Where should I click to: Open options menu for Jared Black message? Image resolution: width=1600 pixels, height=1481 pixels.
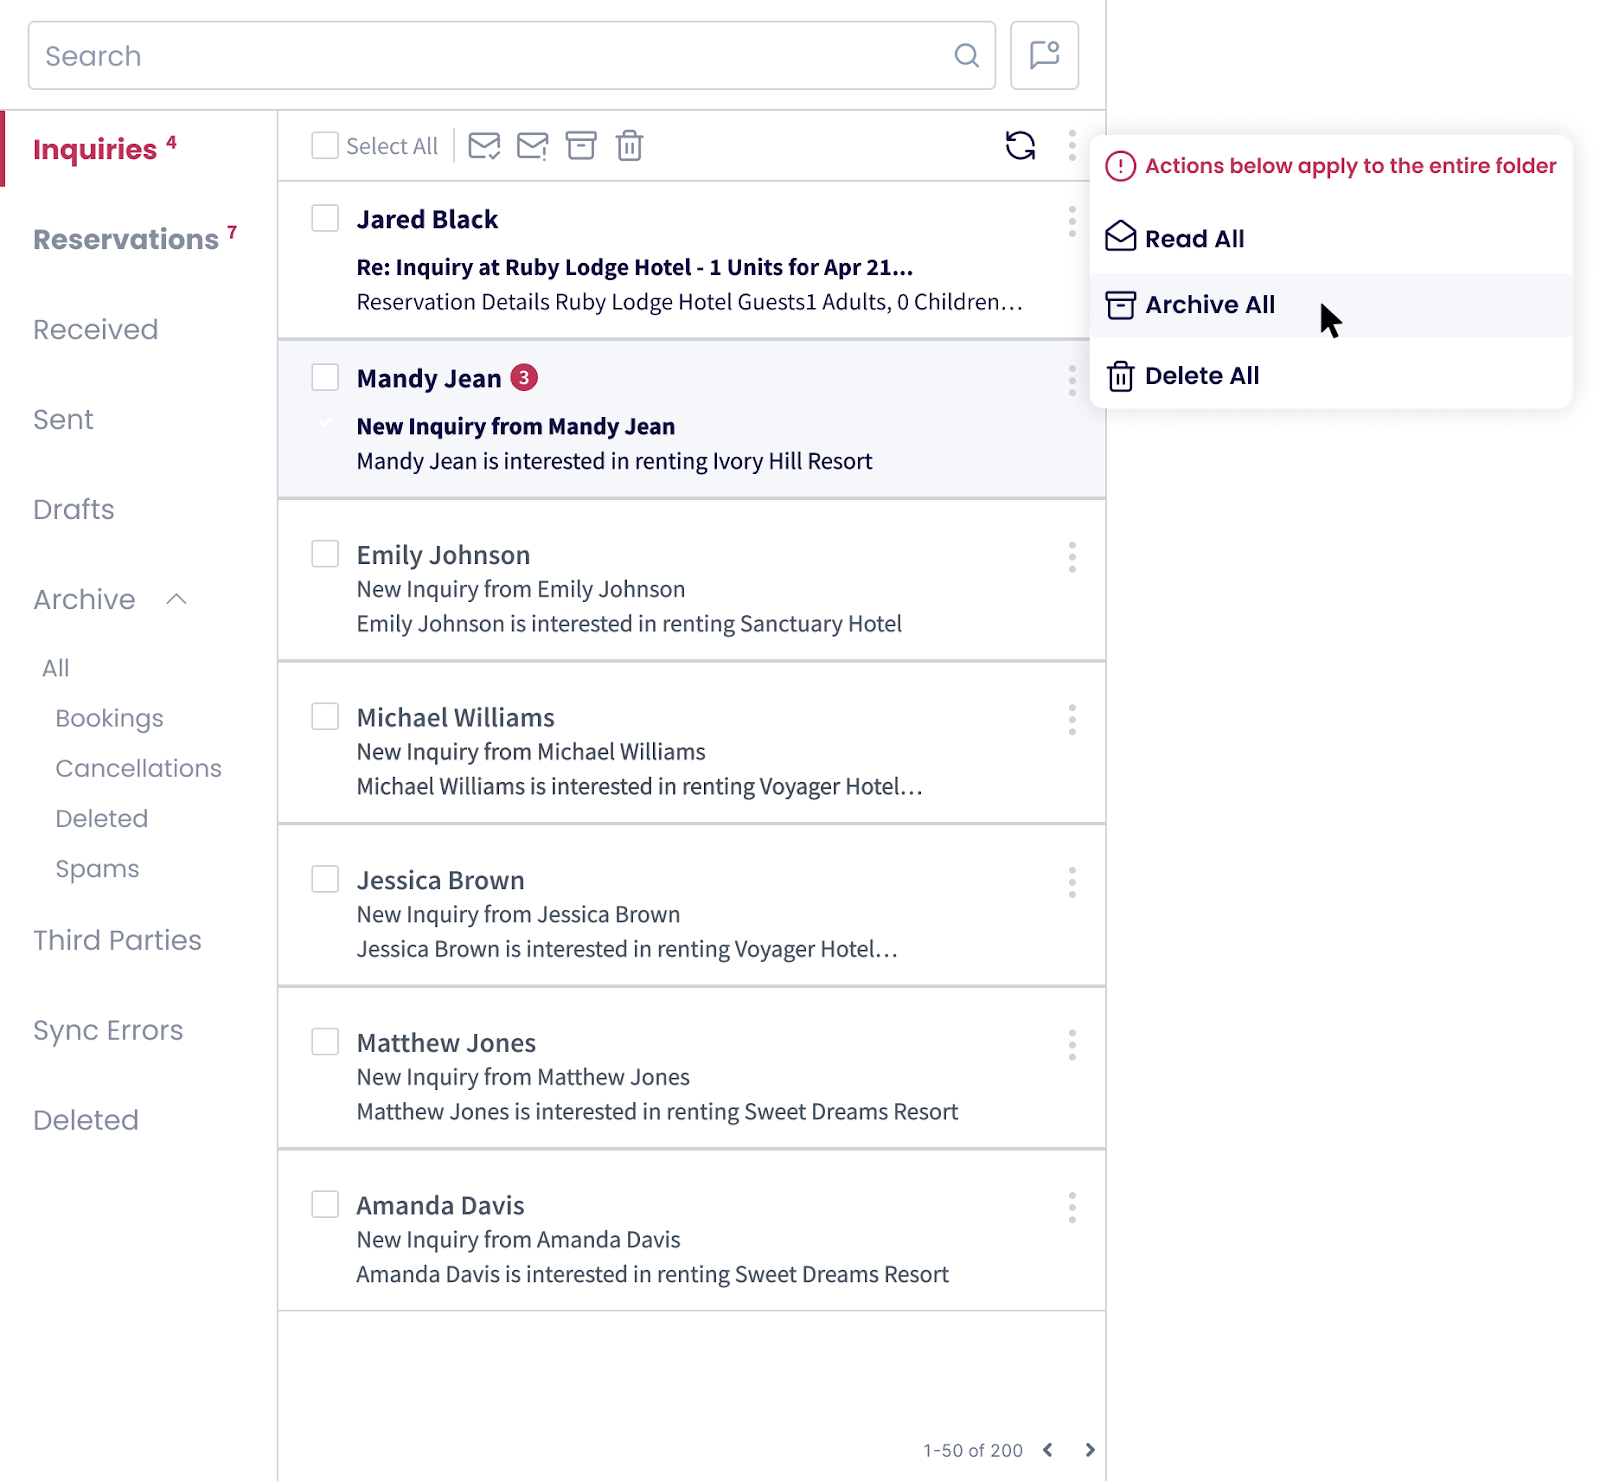(x=1072, y=221)
